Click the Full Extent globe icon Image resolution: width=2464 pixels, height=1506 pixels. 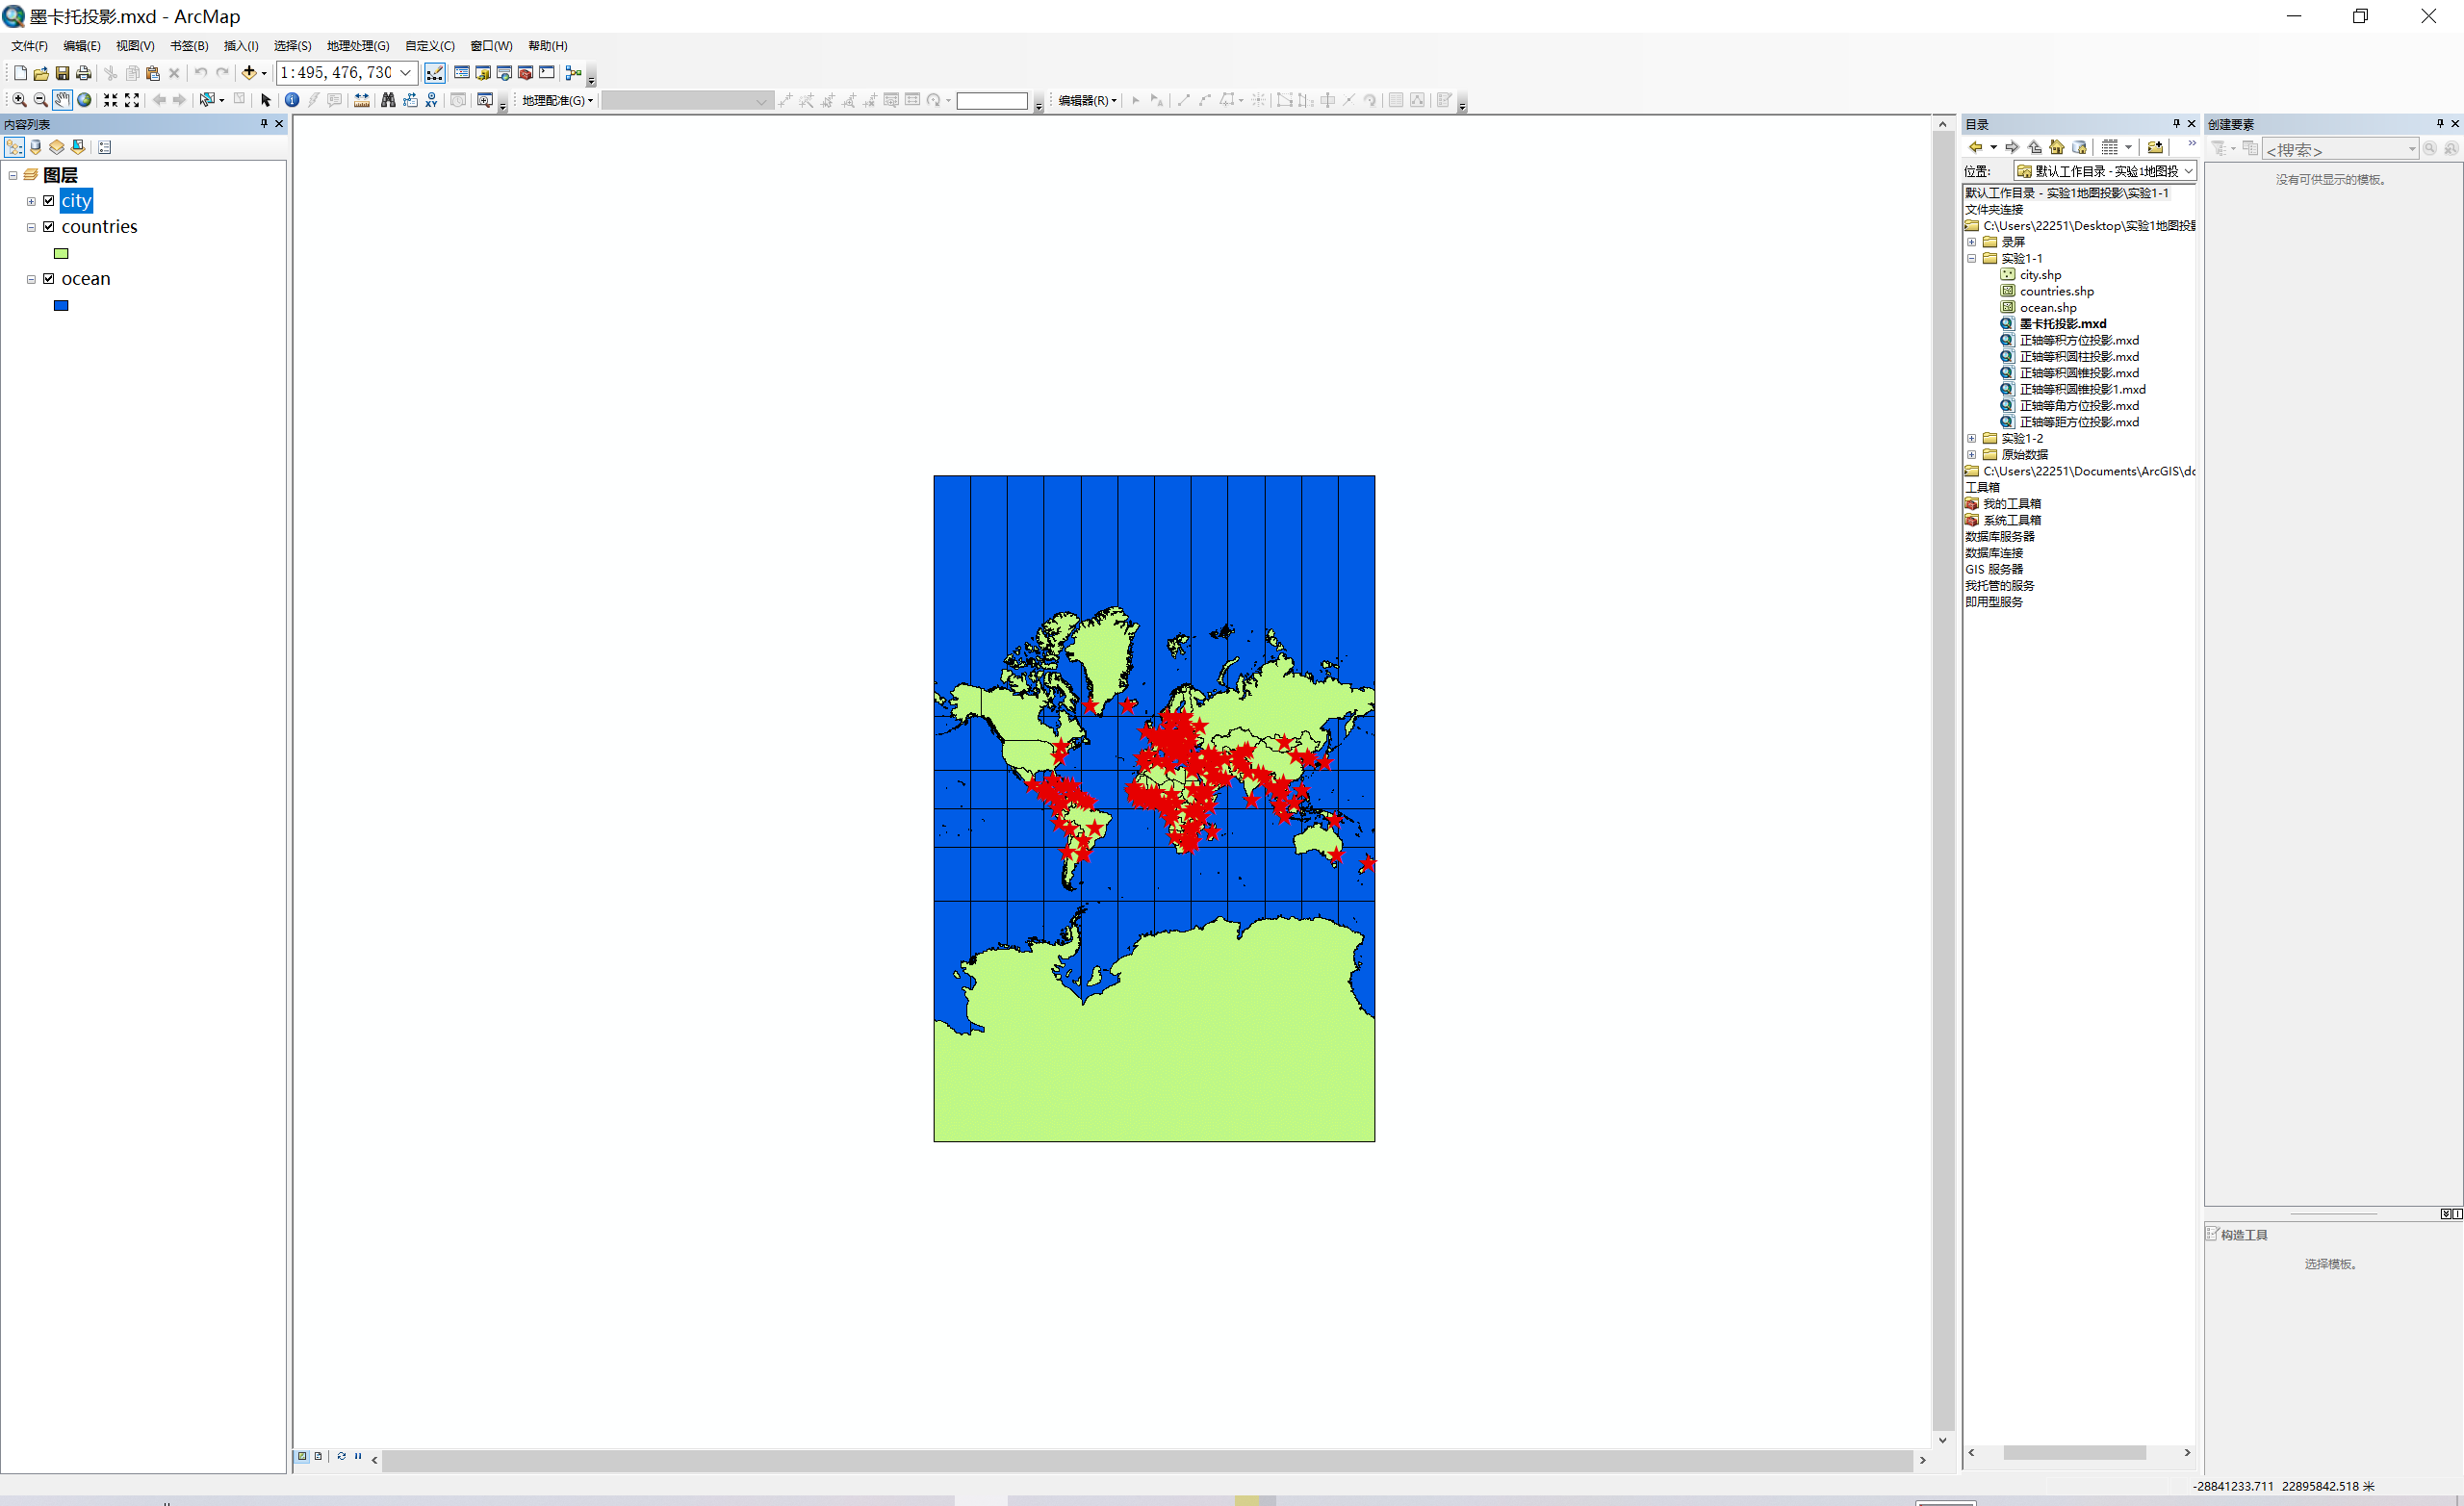(85, 100)
